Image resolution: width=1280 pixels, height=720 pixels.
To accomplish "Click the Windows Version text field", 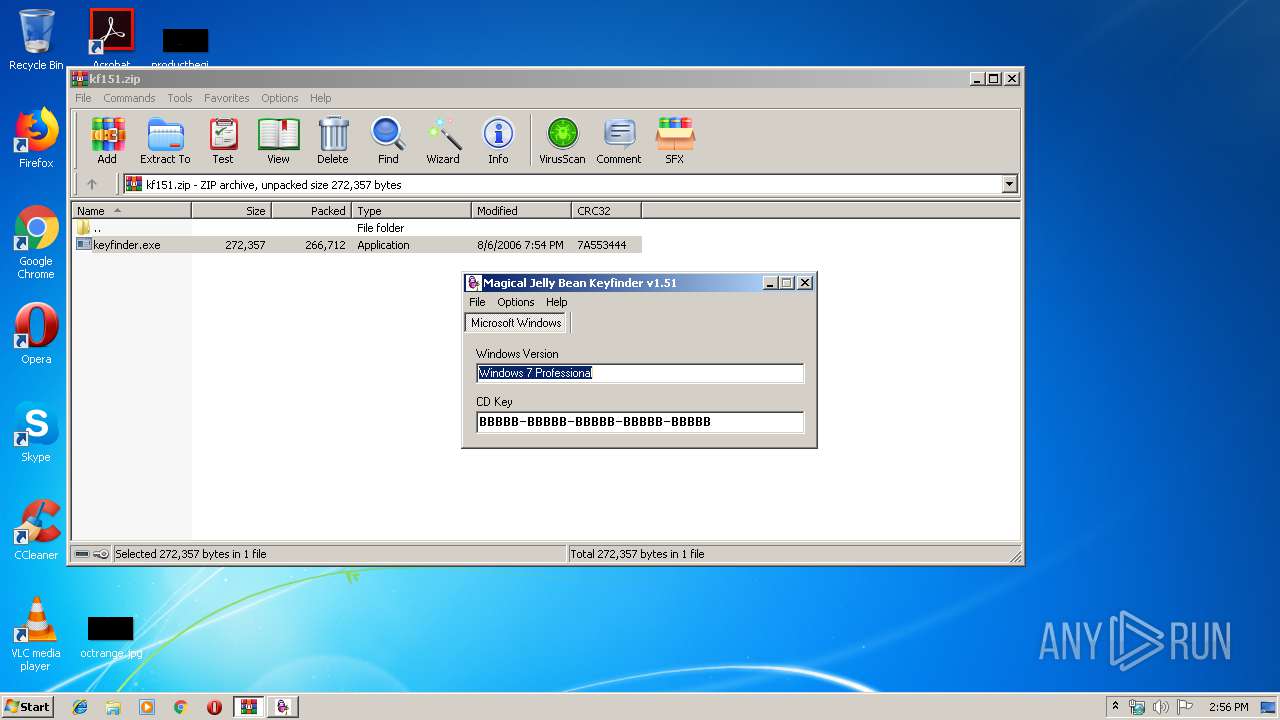I will (640, 373).
